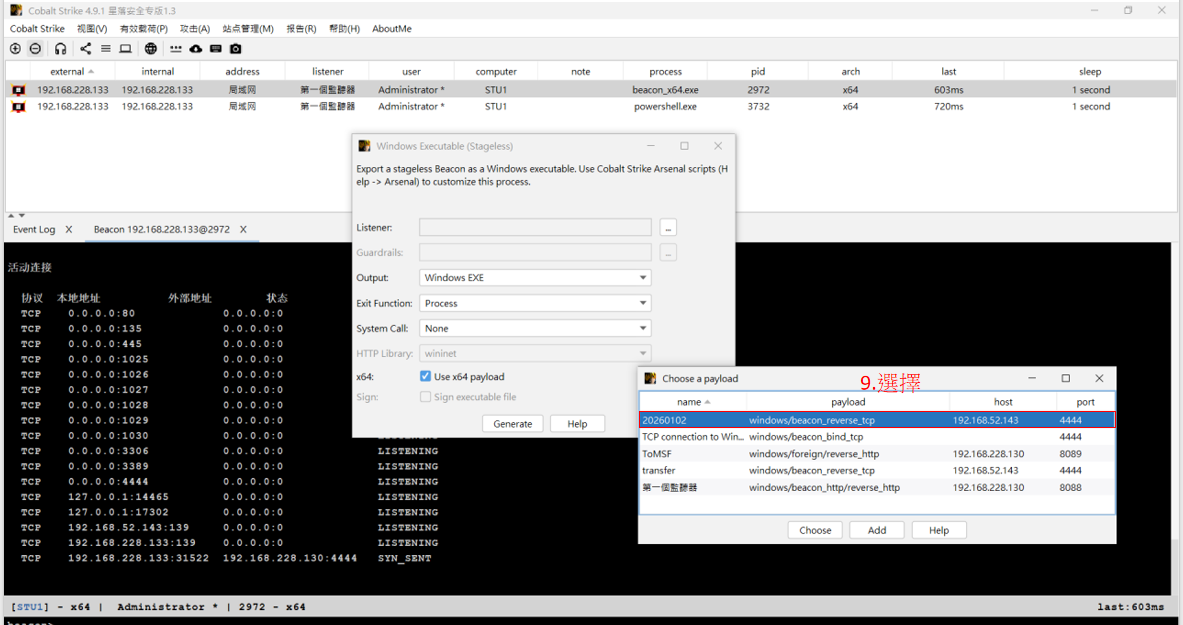
Task: Open the 报告(R) menu
Action: pyautogui.click(x=301, y=29)
